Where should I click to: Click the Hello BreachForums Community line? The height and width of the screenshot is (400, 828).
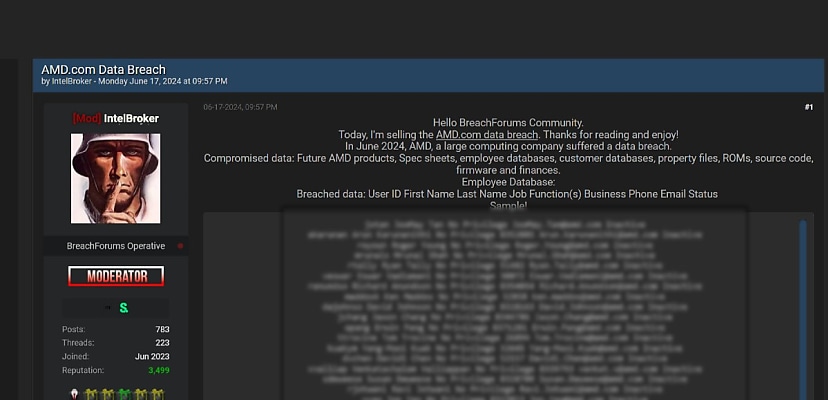pyautogui.click(x=509, y=123)
